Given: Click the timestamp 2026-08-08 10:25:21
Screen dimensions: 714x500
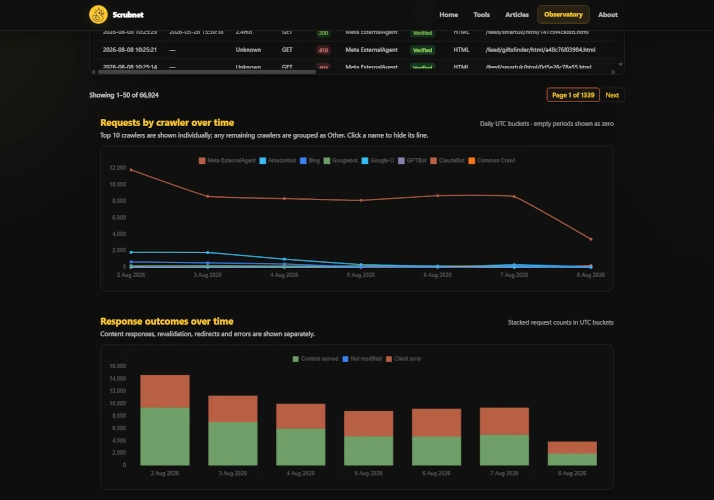Looking at the screenshot, I should [130, 50].
